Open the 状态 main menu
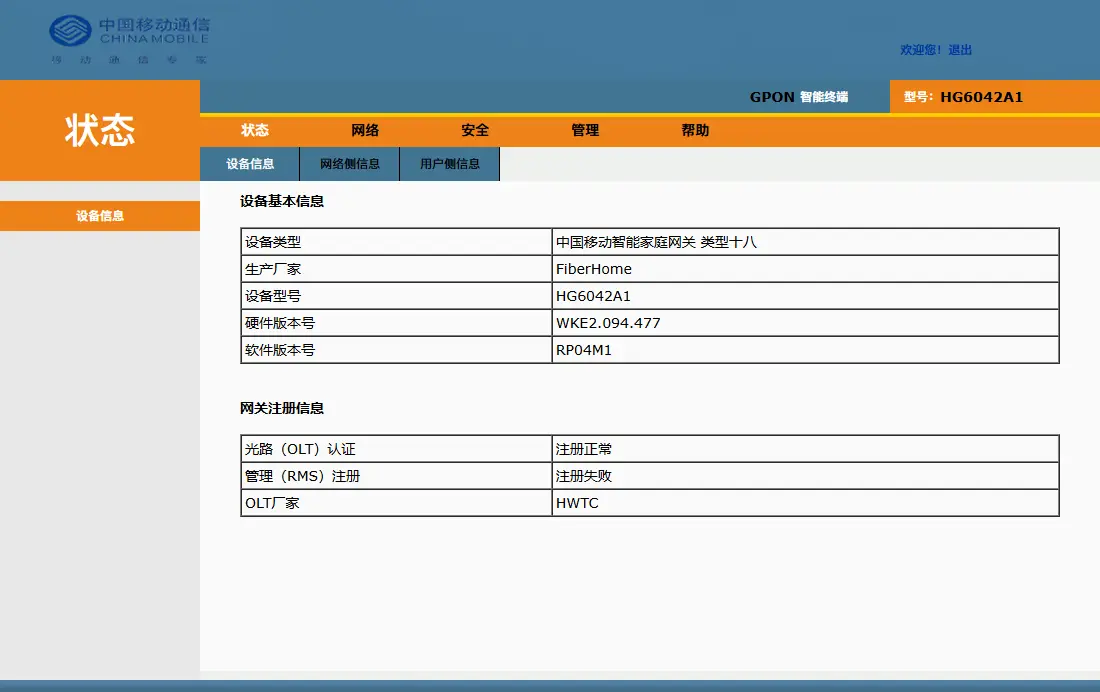1100x692 pixels. tap(255, 130)
